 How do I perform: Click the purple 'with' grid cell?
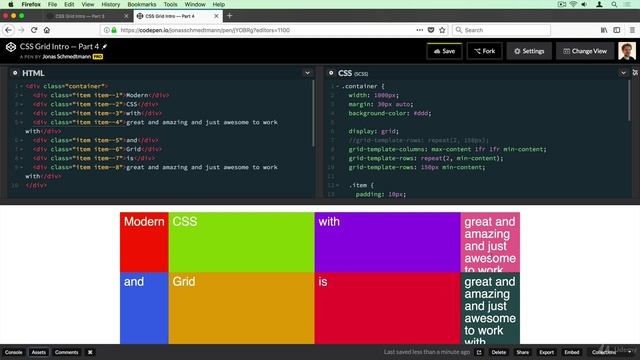tap(387, 242)
